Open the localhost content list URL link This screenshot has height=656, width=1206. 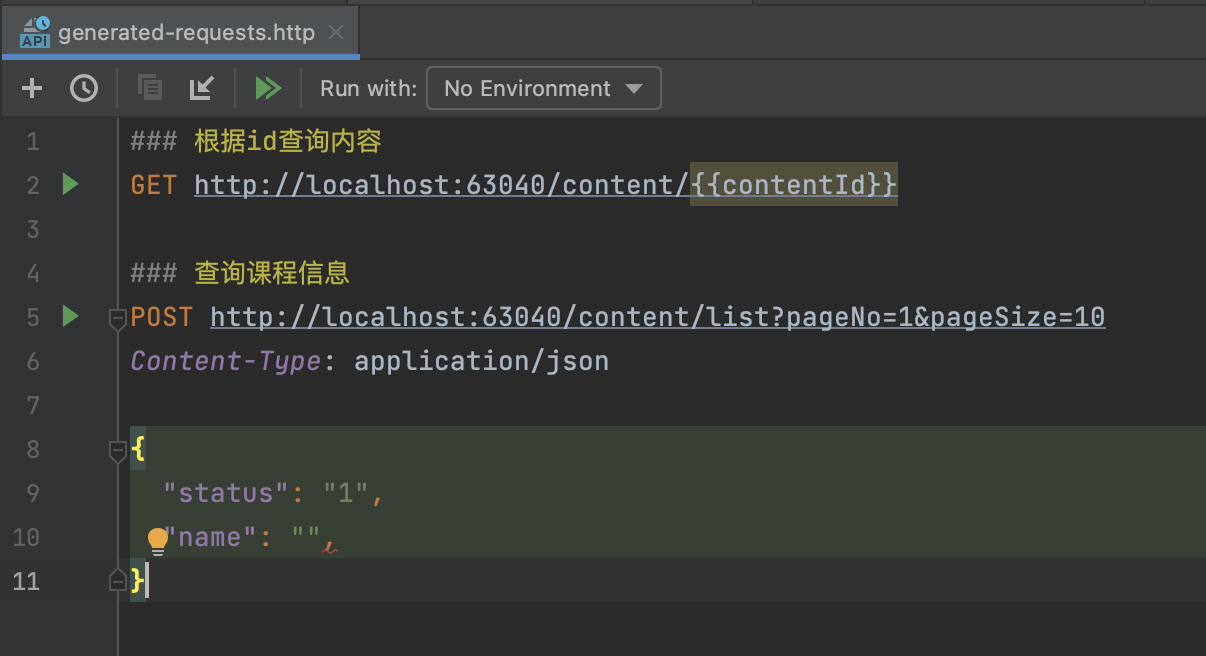(x=657, y=317)
